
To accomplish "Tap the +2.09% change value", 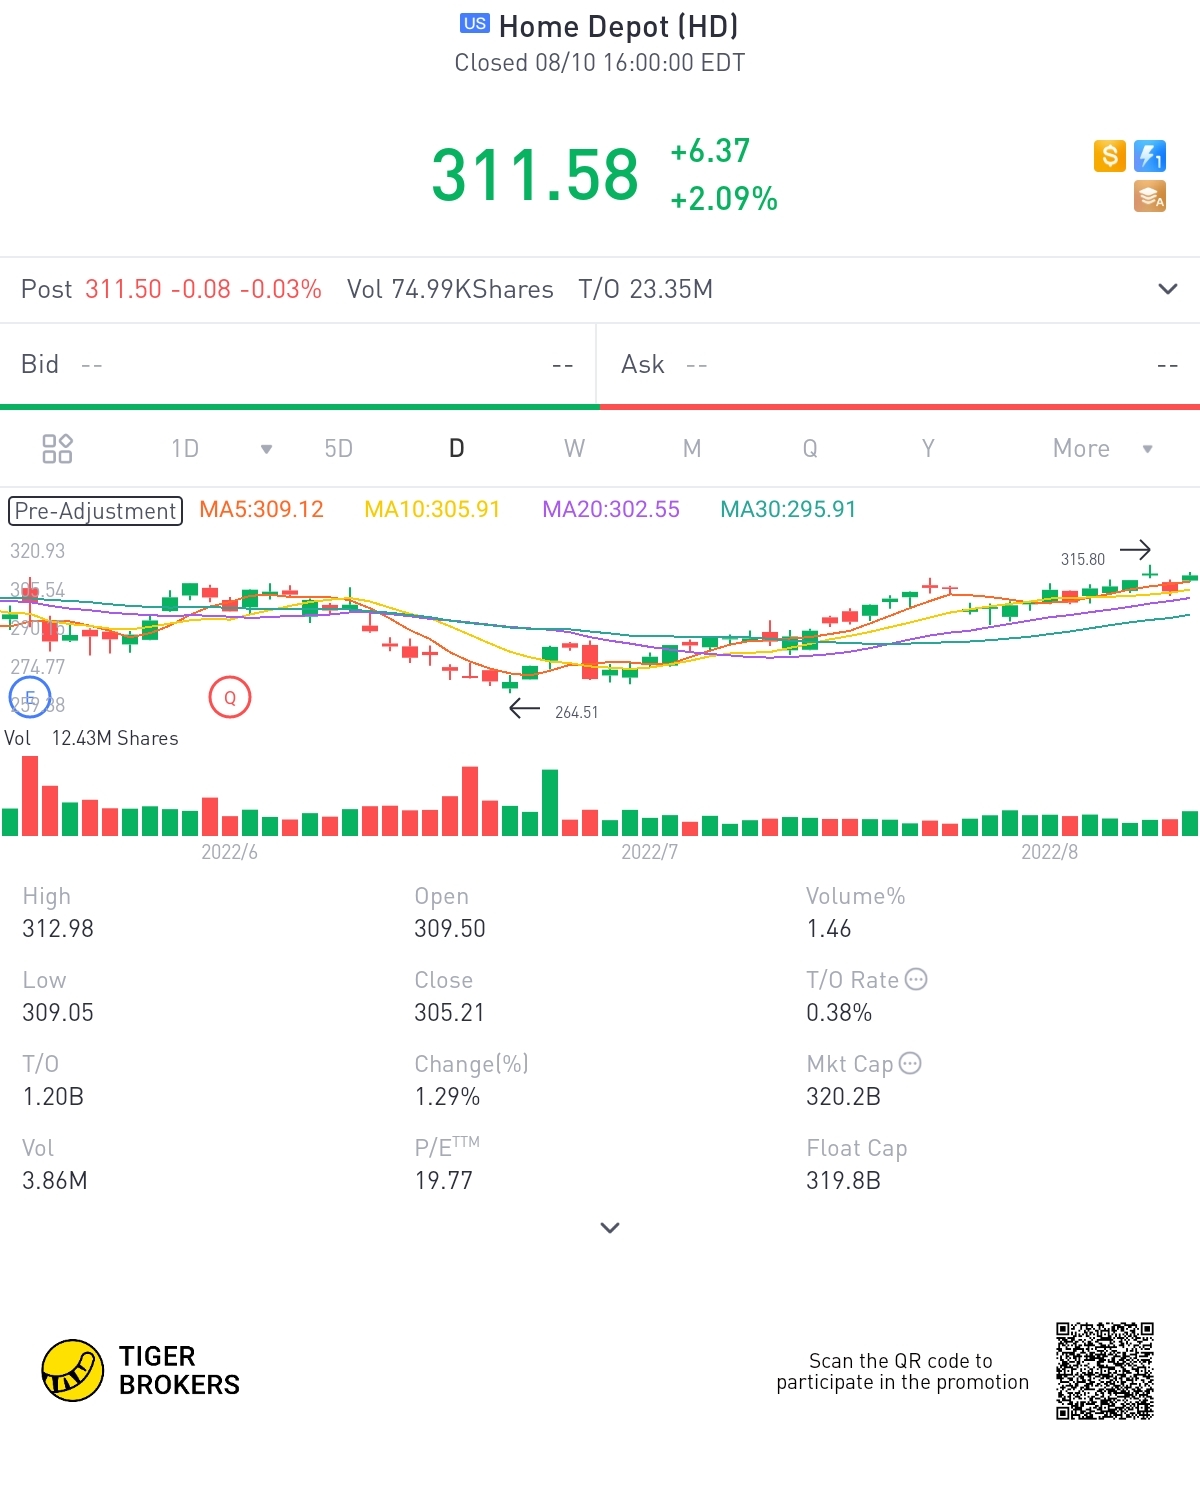I will pyautogui.click(x=724, y=198).
